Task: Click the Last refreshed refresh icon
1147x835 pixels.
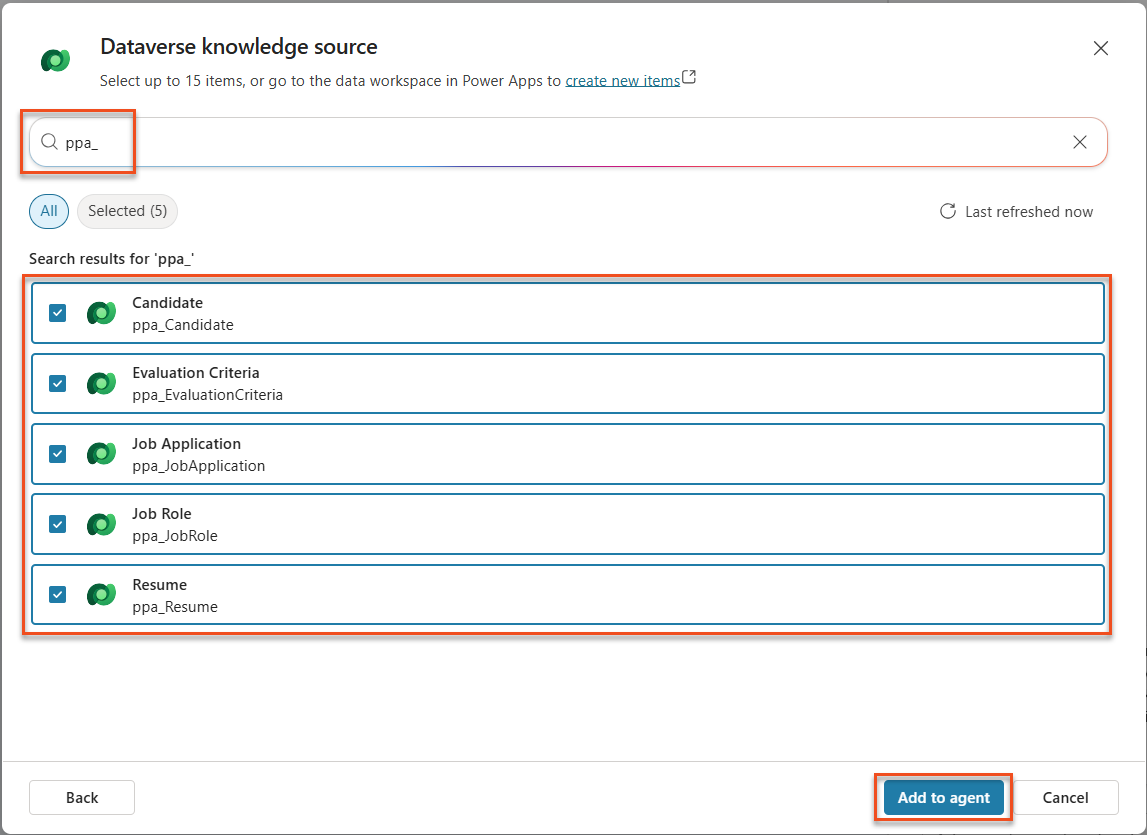Action: pyautogui.click(x=948, y=211)
